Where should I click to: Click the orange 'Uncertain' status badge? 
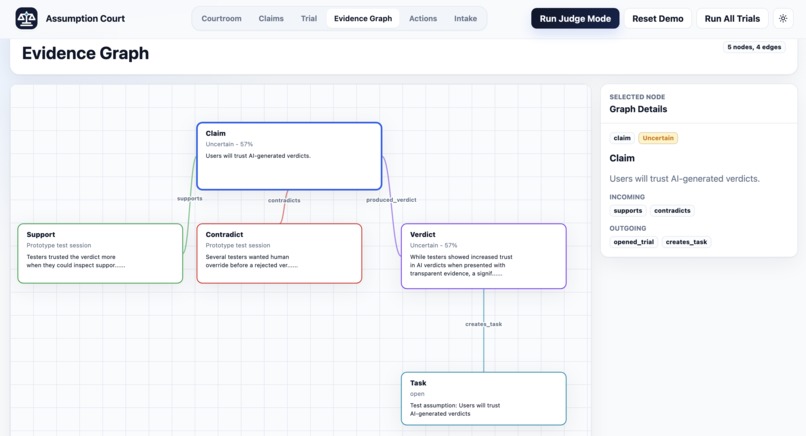click(658, 138)
